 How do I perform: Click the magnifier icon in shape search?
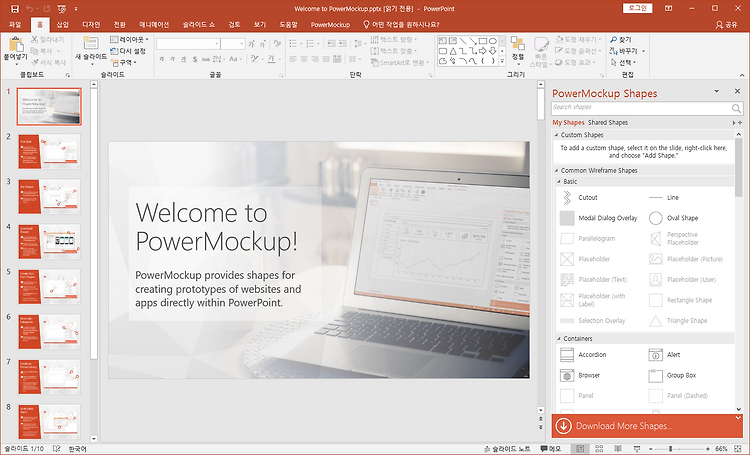(736, 108)
